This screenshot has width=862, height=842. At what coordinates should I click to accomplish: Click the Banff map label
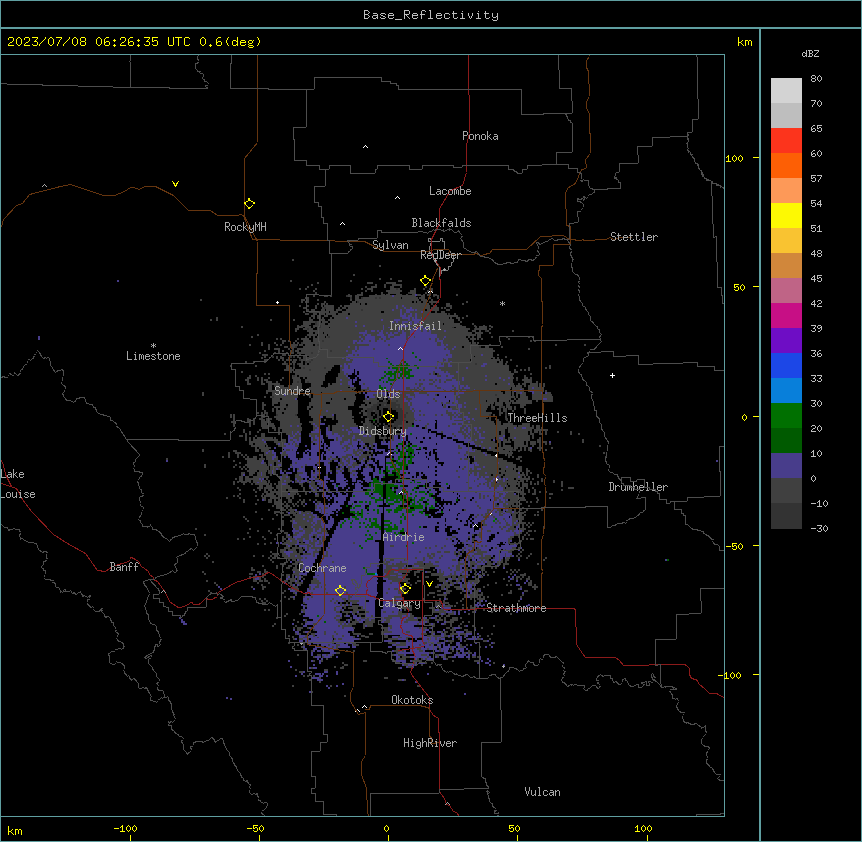tap(124, 567)
